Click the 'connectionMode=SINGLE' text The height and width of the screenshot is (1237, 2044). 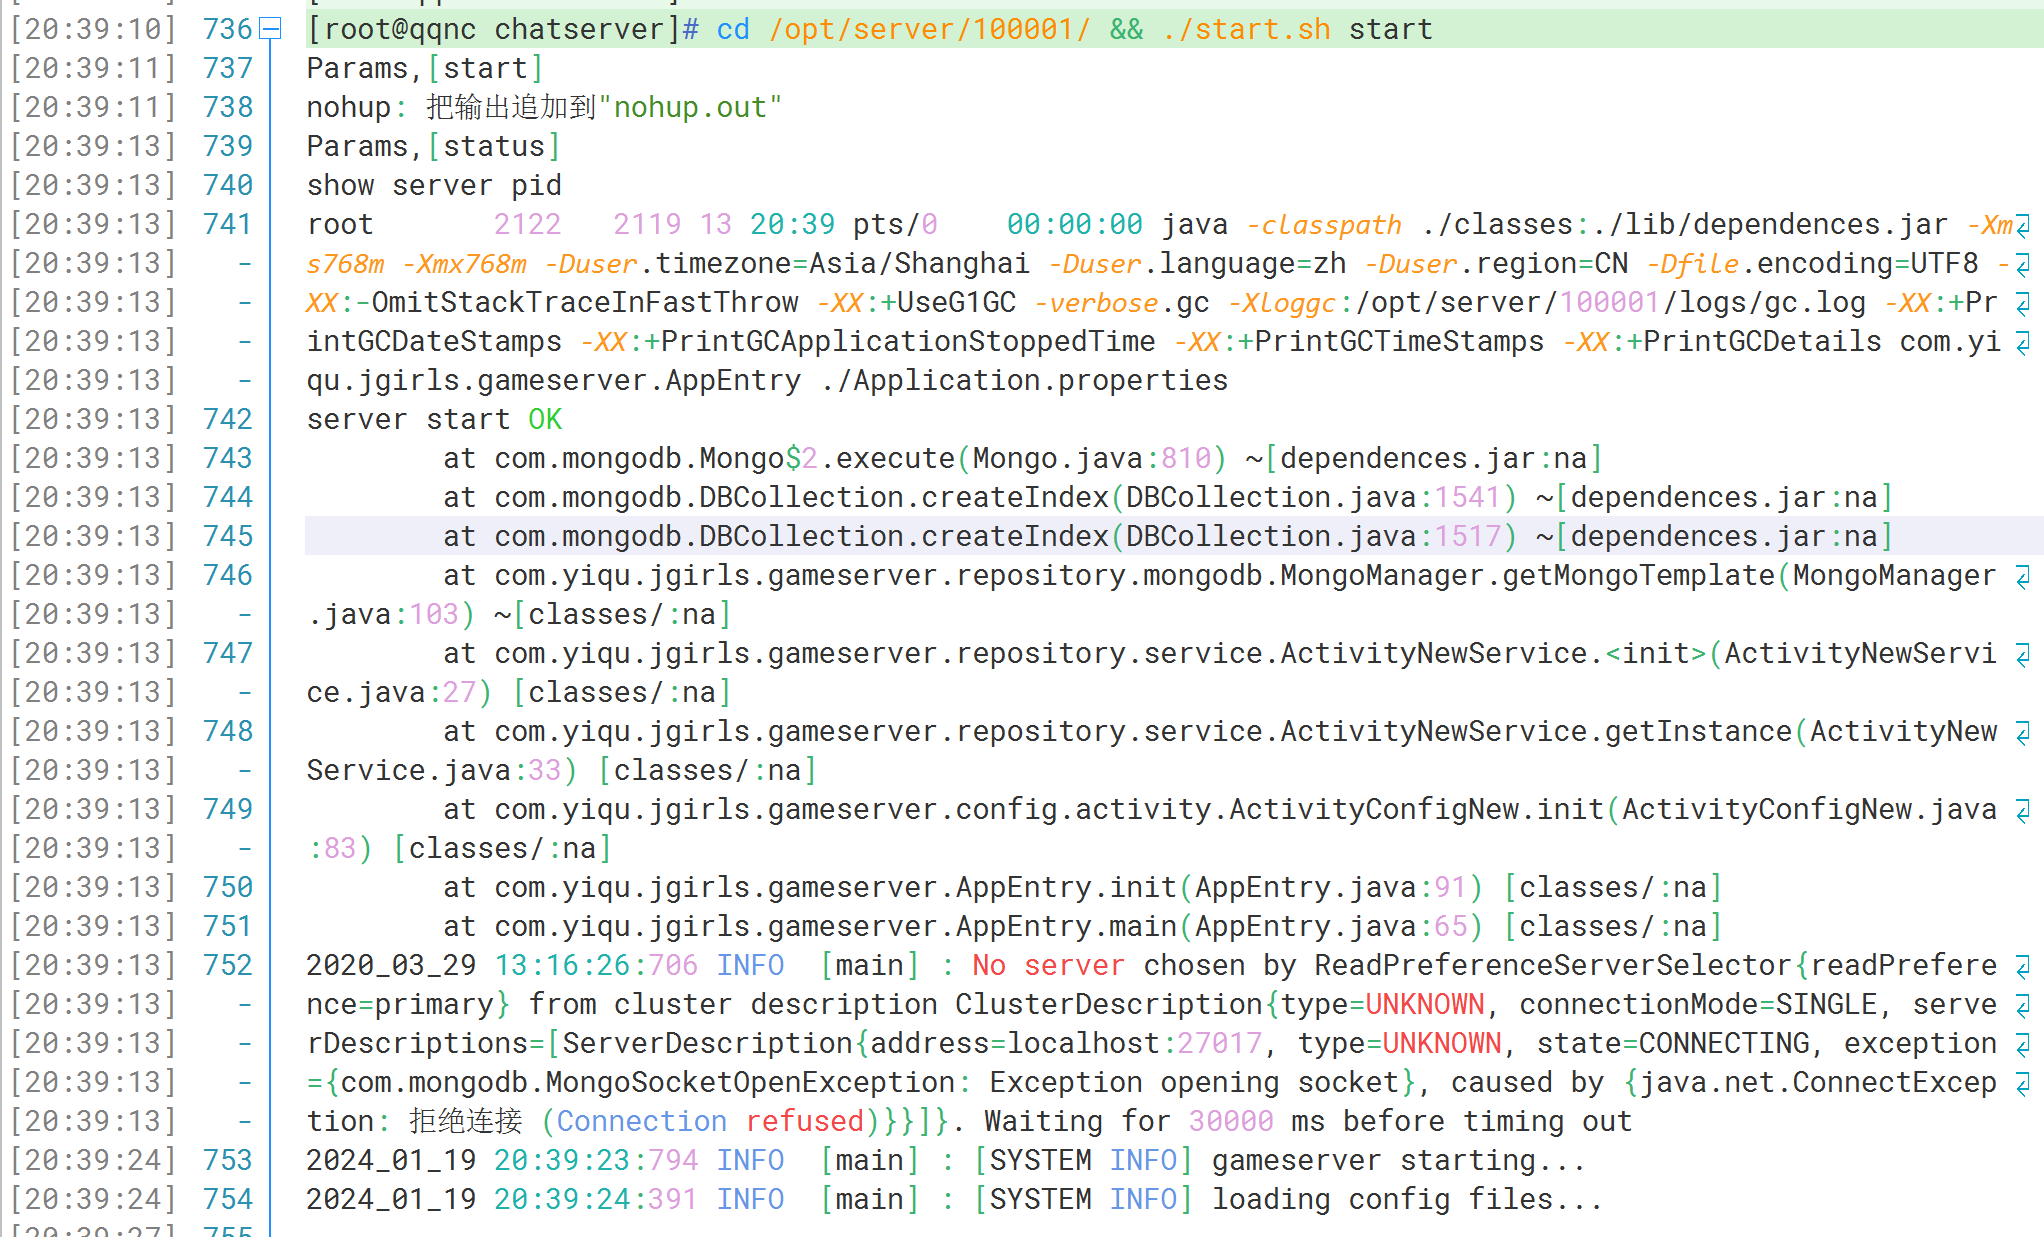click(x=1698, y=1004)
